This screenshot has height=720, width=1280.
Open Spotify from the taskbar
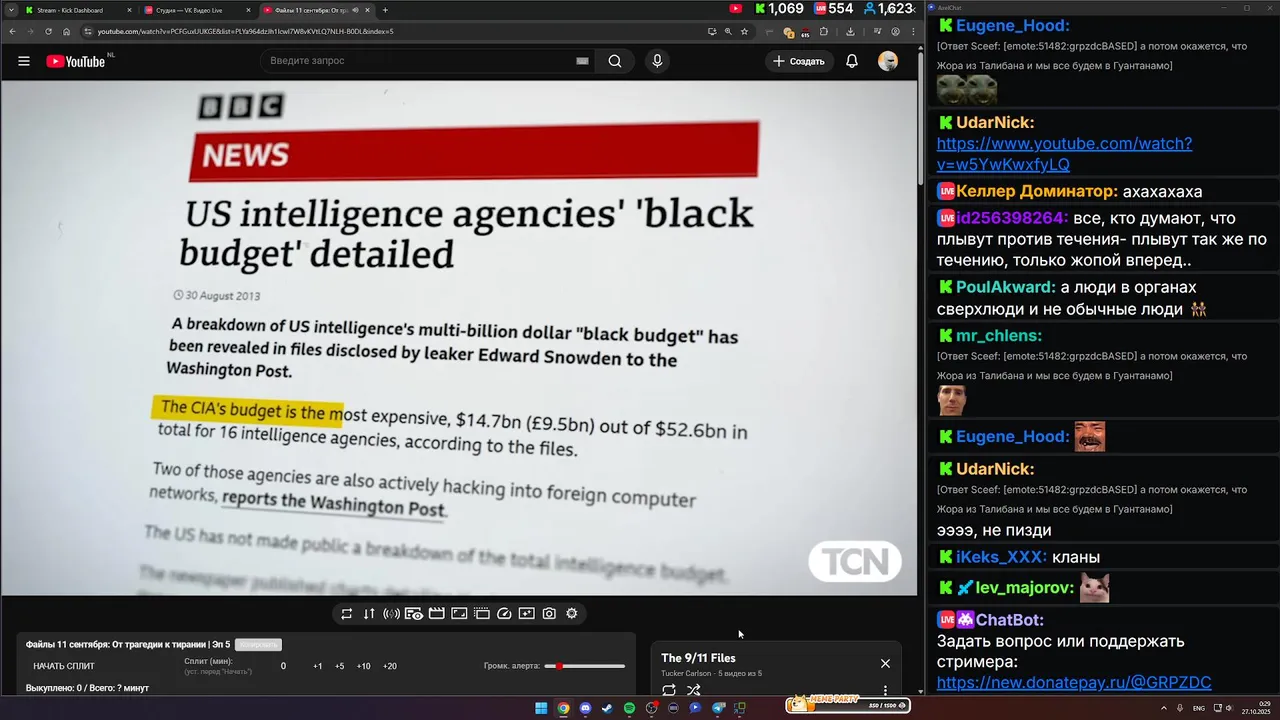629,708
